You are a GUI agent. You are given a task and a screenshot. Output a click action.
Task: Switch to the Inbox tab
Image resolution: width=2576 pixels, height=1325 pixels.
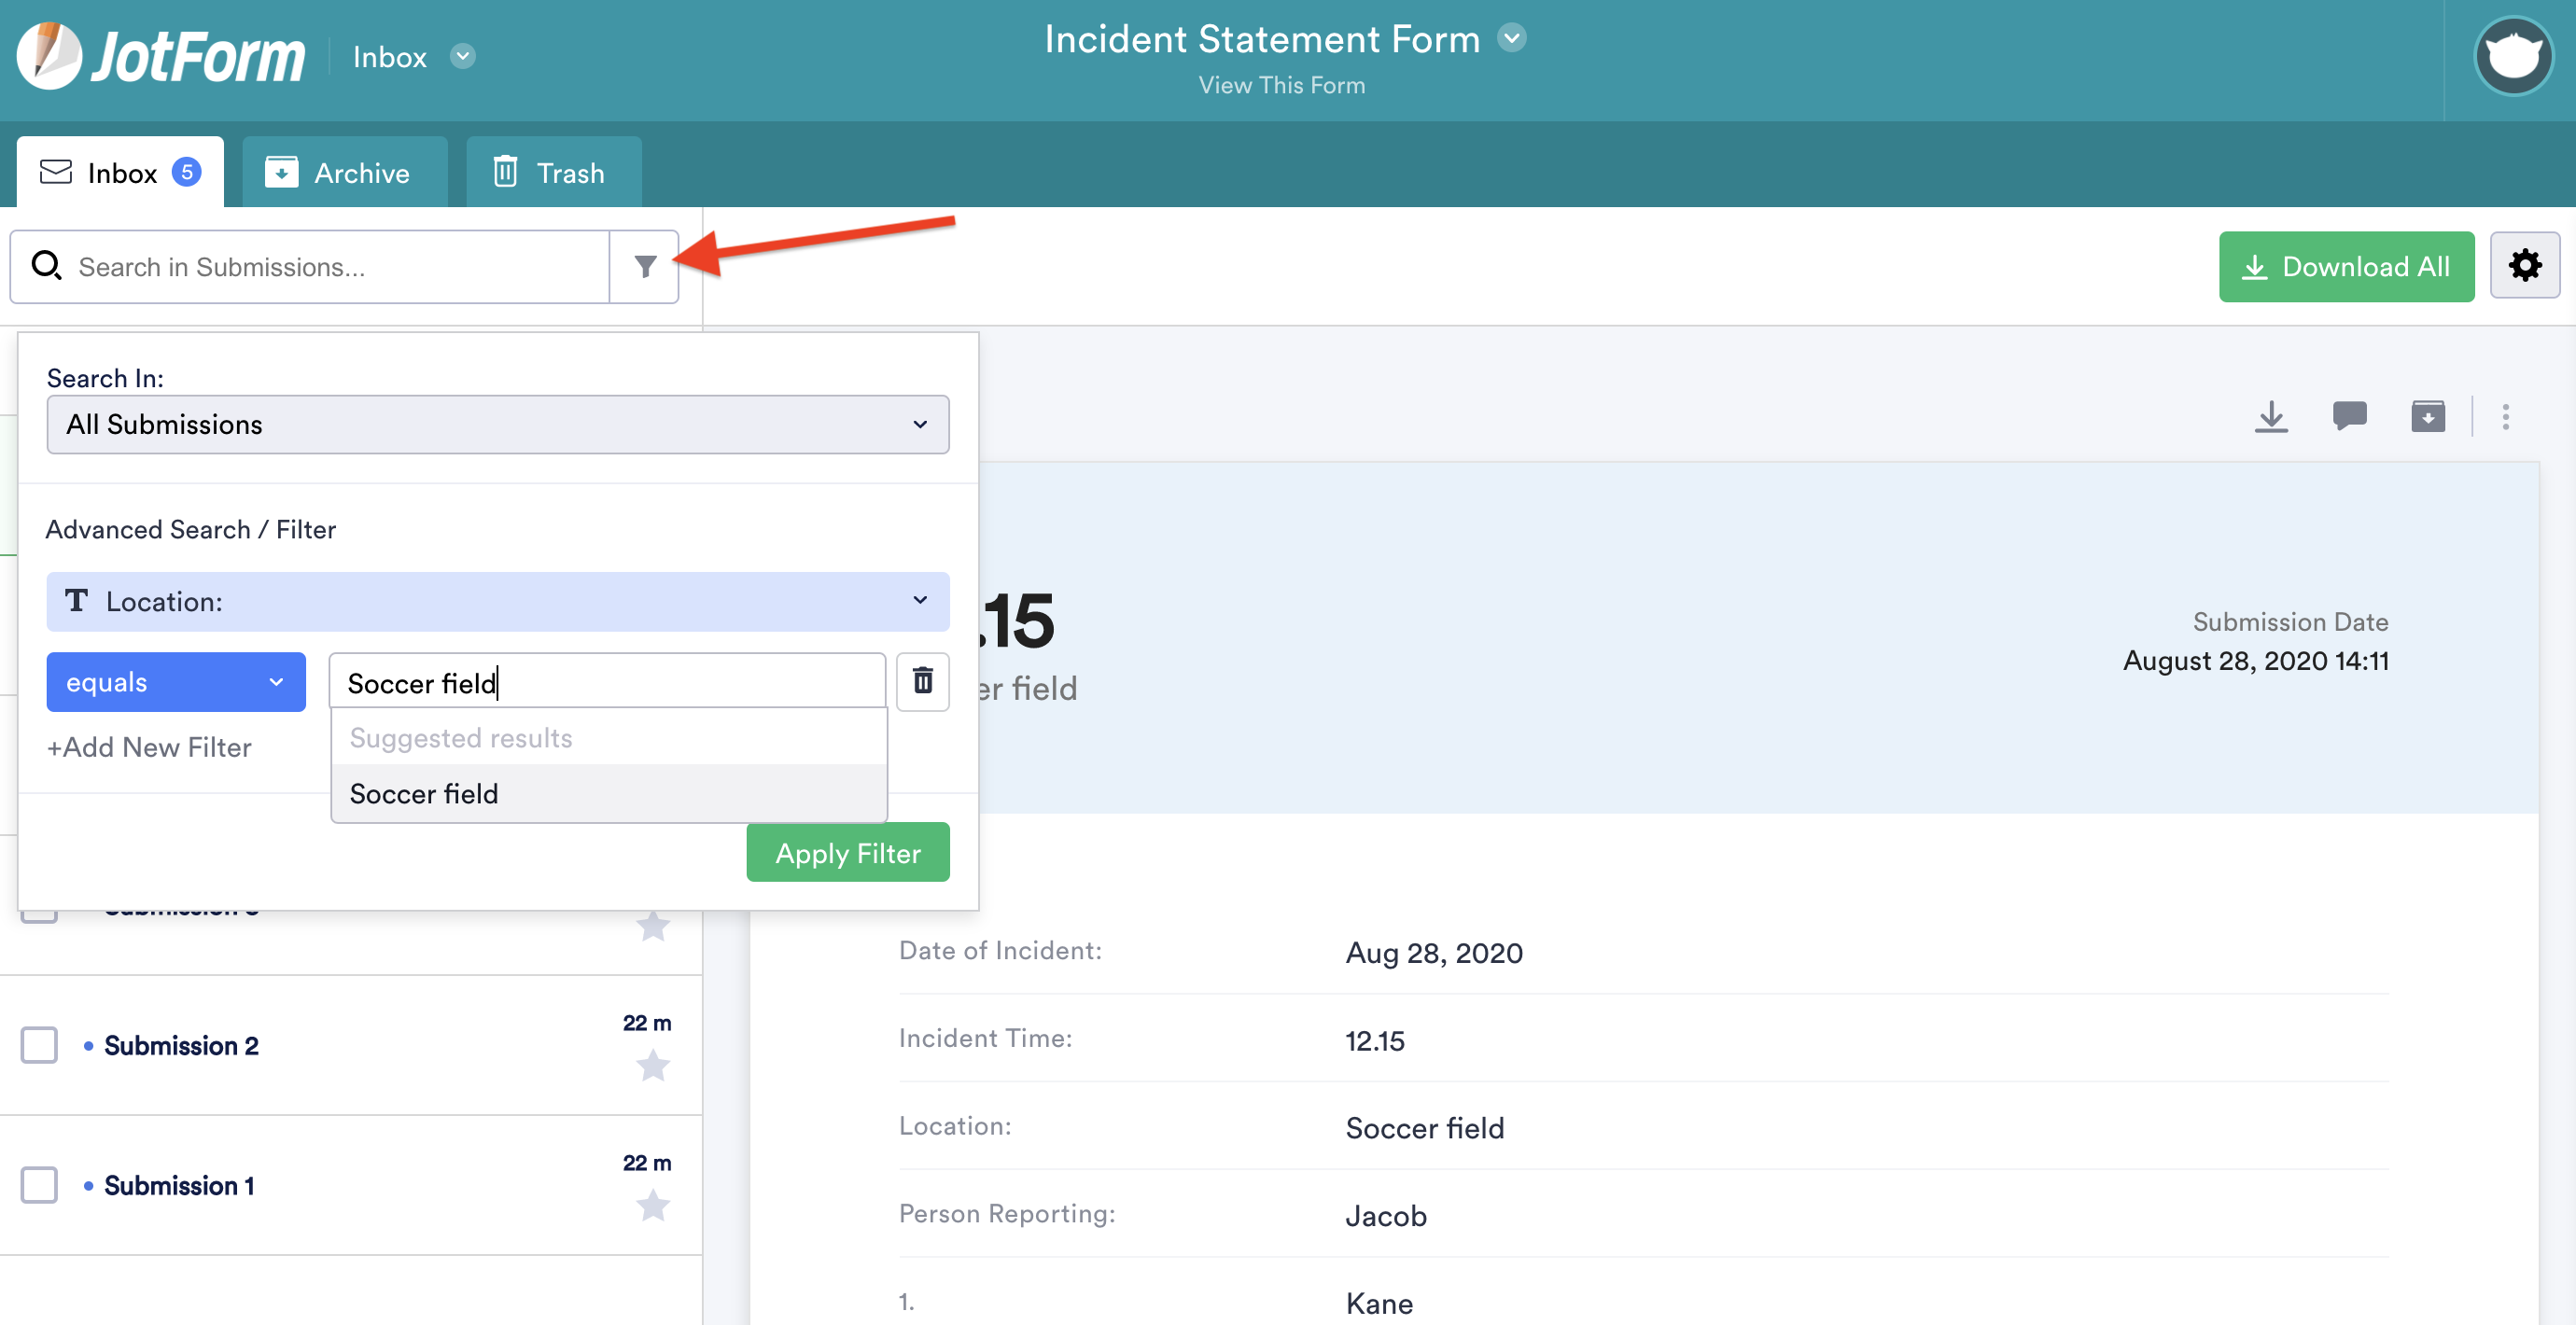(120, 172)
